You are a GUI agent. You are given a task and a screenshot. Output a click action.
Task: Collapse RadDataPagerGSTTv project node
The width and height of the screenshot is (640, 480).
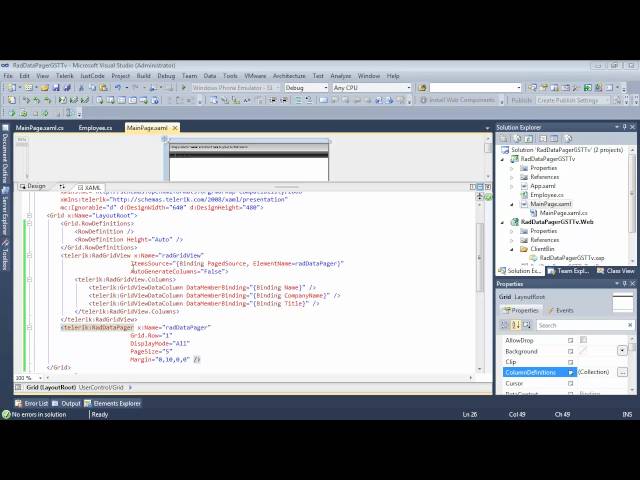coord(503,159)
